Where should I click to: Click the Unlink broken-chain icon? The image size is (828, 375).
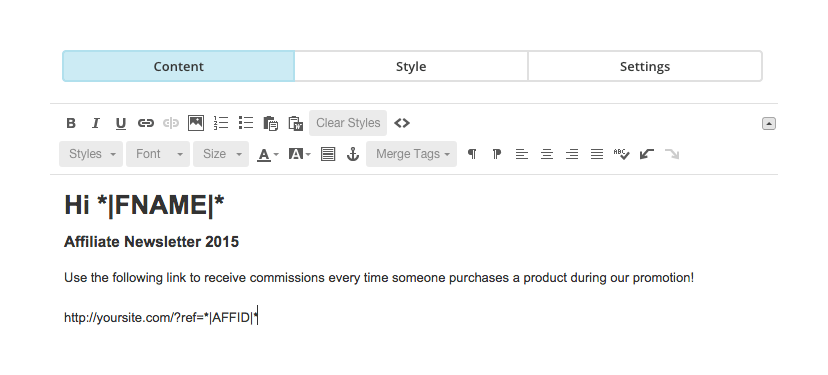click(x=171, y=123)
